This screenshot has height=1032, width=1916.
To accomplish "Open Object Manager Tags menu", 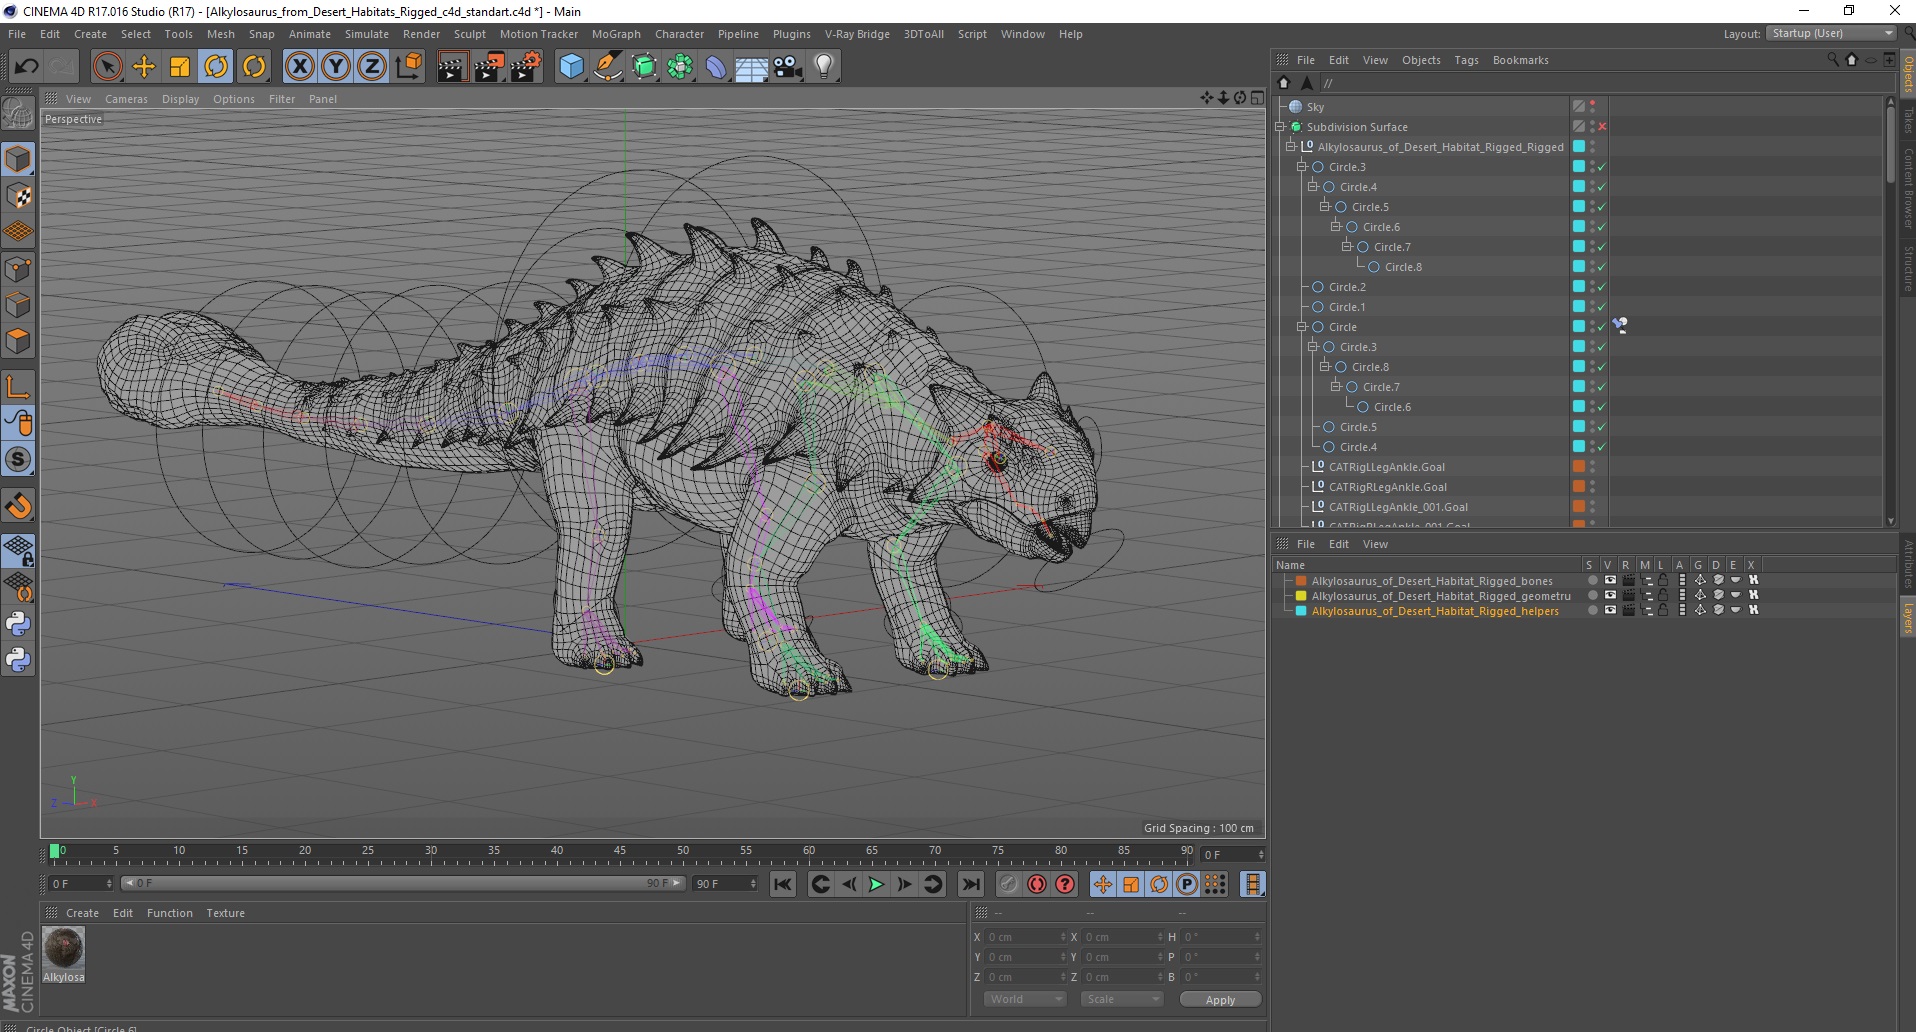I will pos(1466,60).
